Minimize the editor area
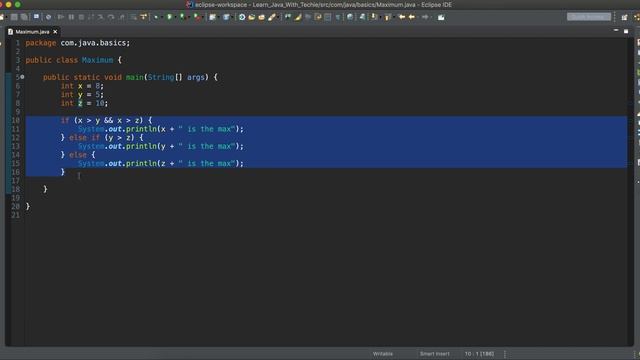The width and height of the screenshot is (640, 360). coord(616,31)
